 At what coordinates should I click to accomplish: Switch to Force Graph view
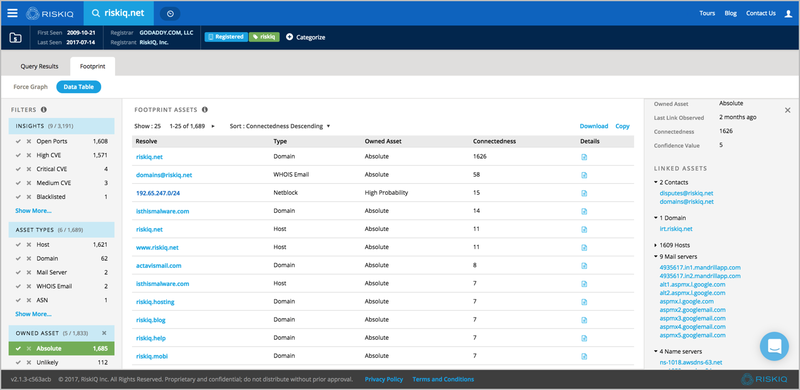pos(31,87)
